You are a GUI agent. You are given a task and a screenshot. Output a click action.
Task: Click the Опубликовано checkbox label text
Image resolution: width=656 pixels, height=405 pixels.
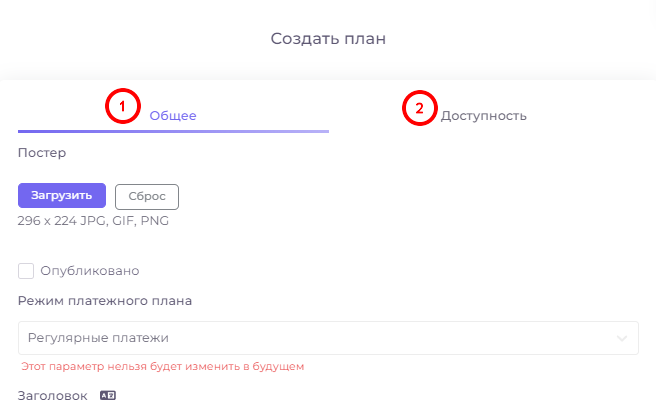[x=90, y=271]
